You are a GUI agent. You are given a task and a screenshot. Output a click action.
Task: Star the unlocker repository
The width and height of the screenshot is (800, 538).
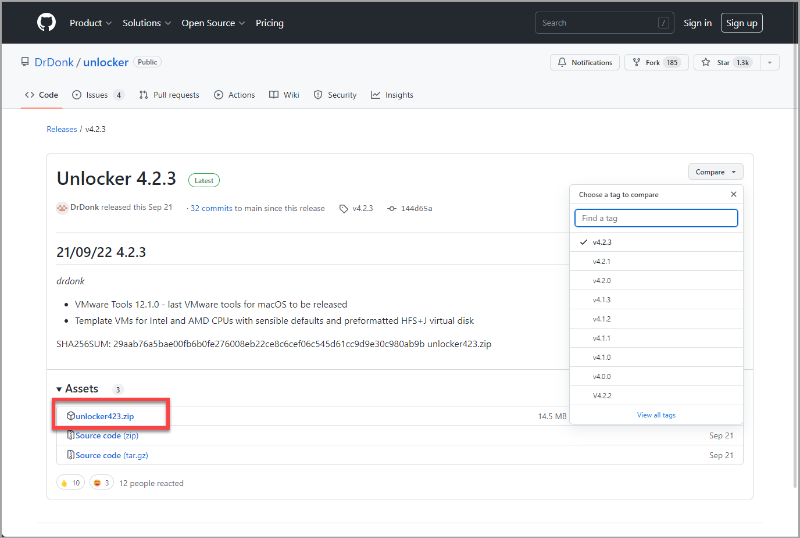(x=727, y=62)
